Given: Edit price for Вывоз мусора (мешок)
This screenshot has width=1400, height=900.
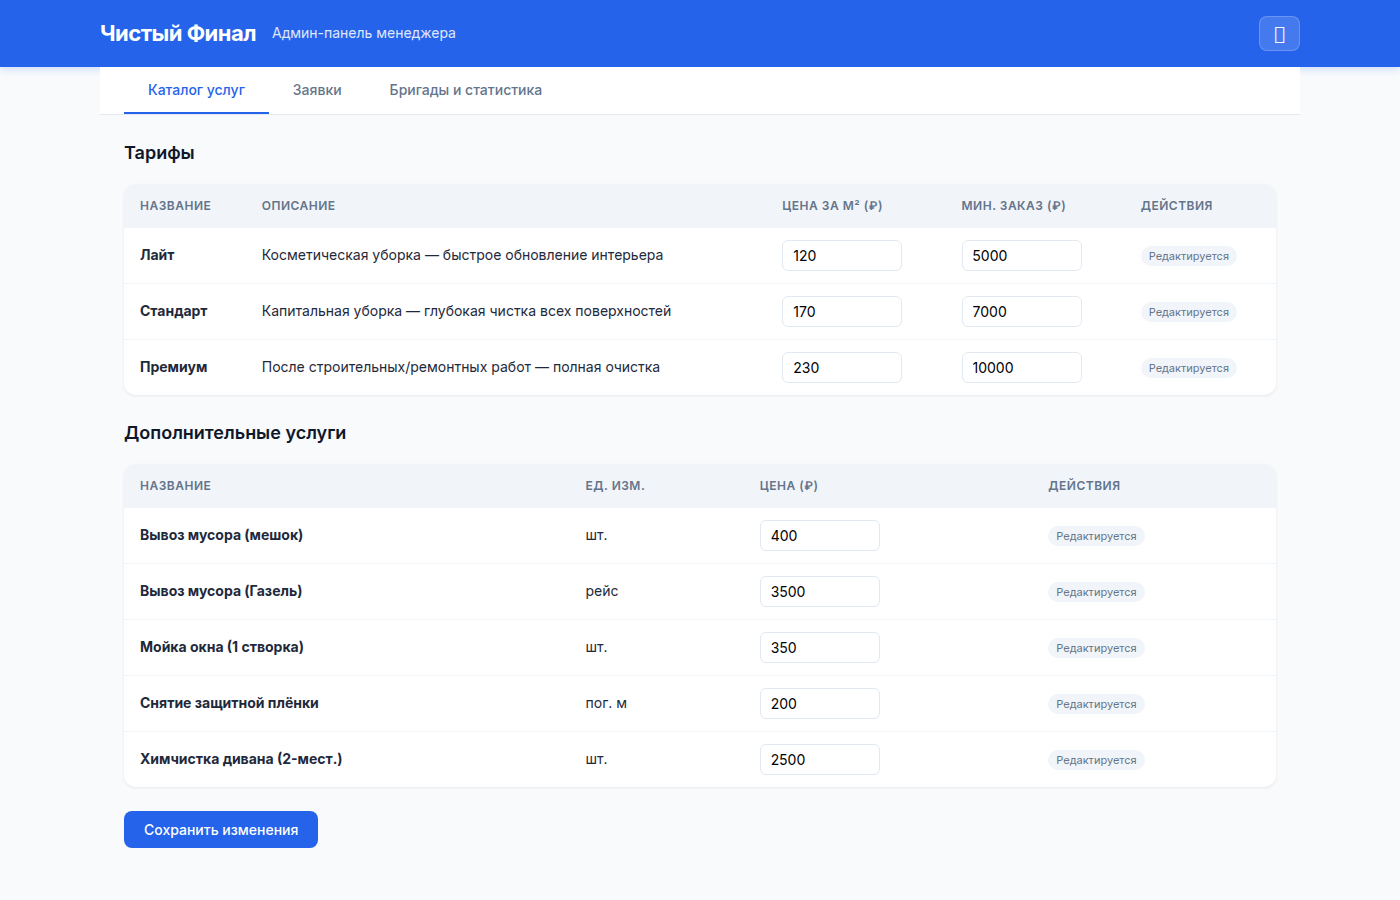Looking at the screenshot, I should click(x=820, y=536).
